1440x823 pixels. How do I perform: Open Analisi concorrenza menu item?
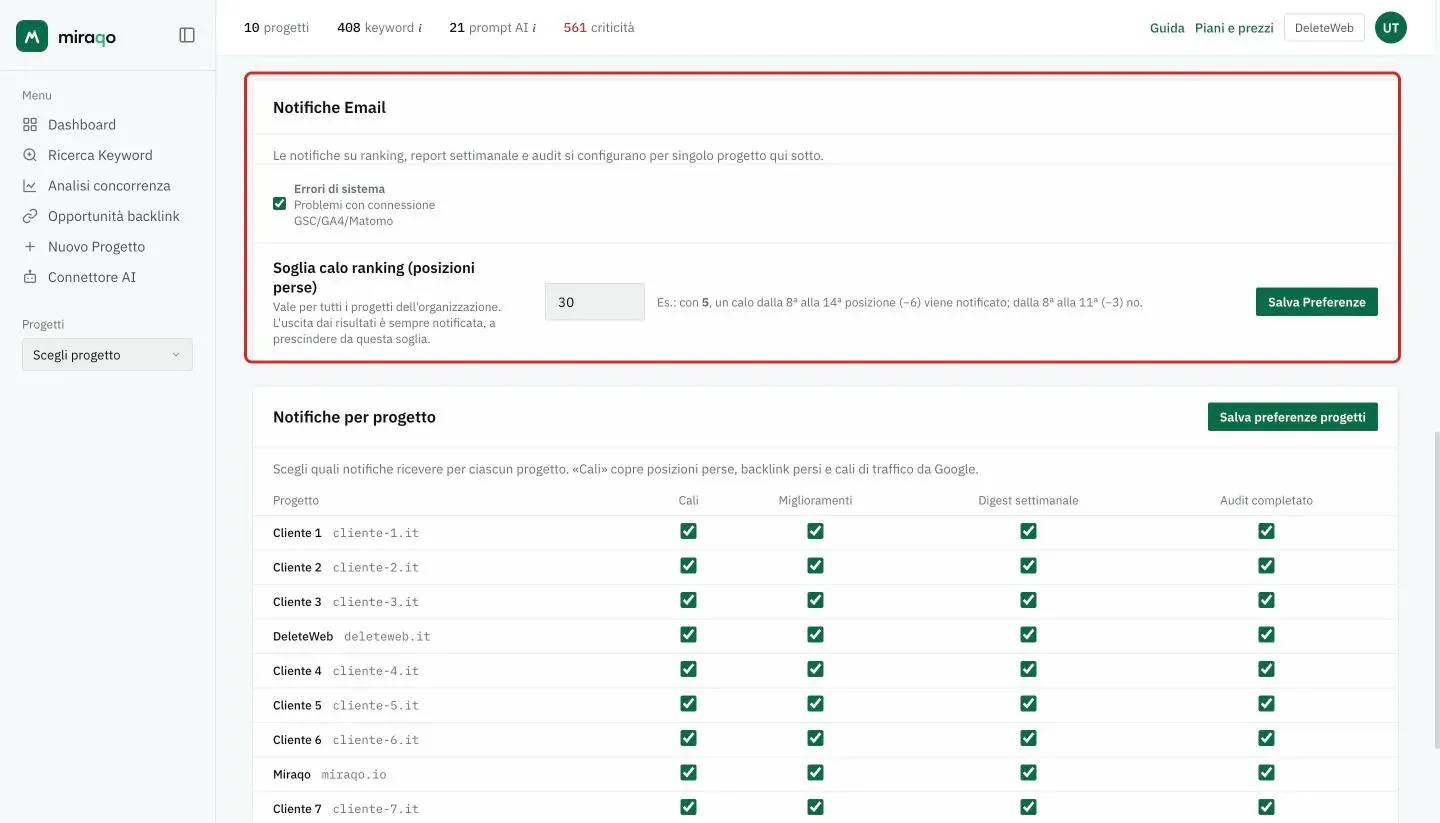tap(107, 186)
